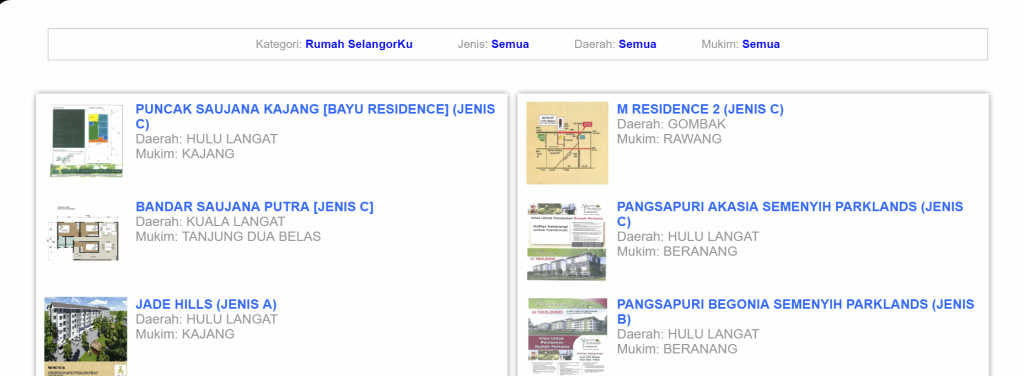Click the Jade Hills building photo thumbnail
This screenshot has width=1024, height=376.
click(x=86, y=336)
